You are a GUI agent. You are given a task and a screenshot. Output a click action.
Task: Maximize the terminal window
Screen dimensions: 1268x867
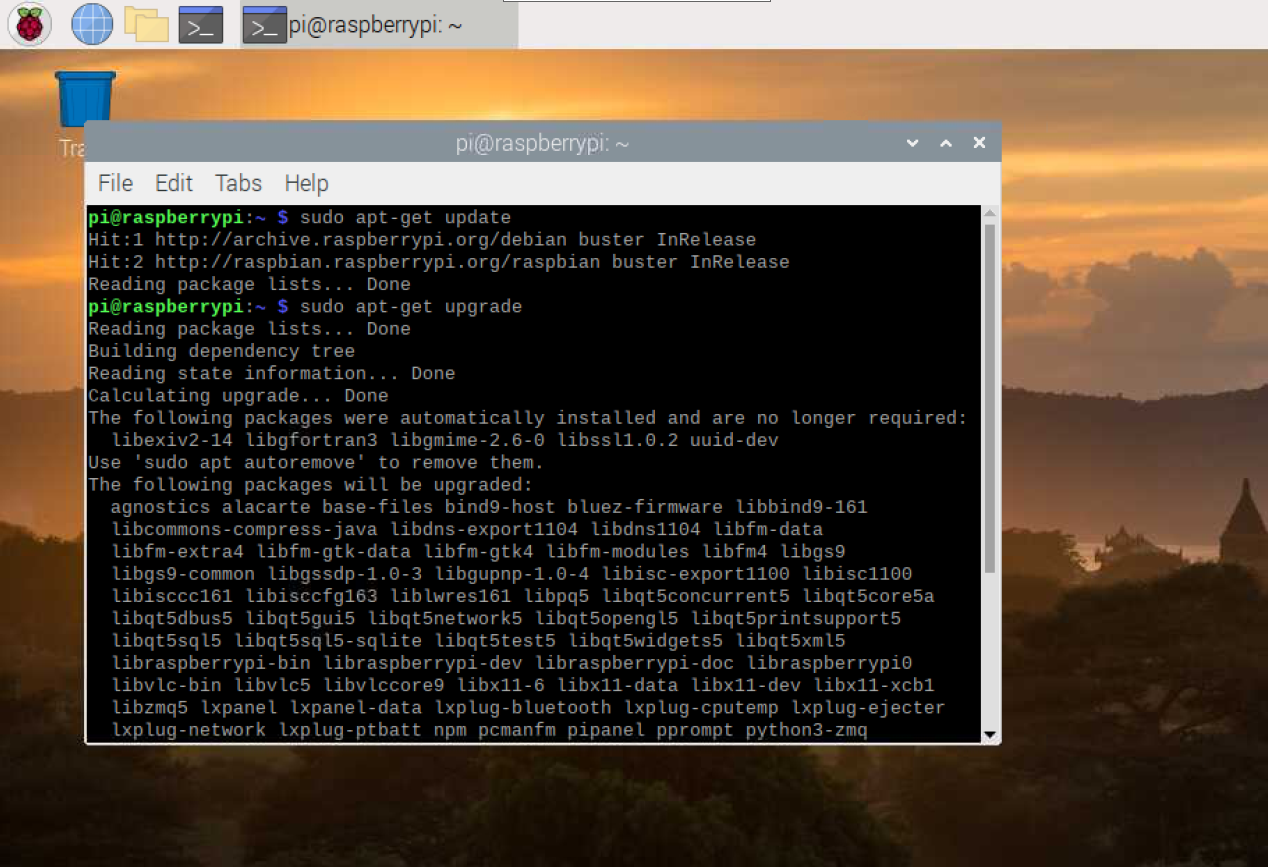pyautogui.click(x=946, y=143)
